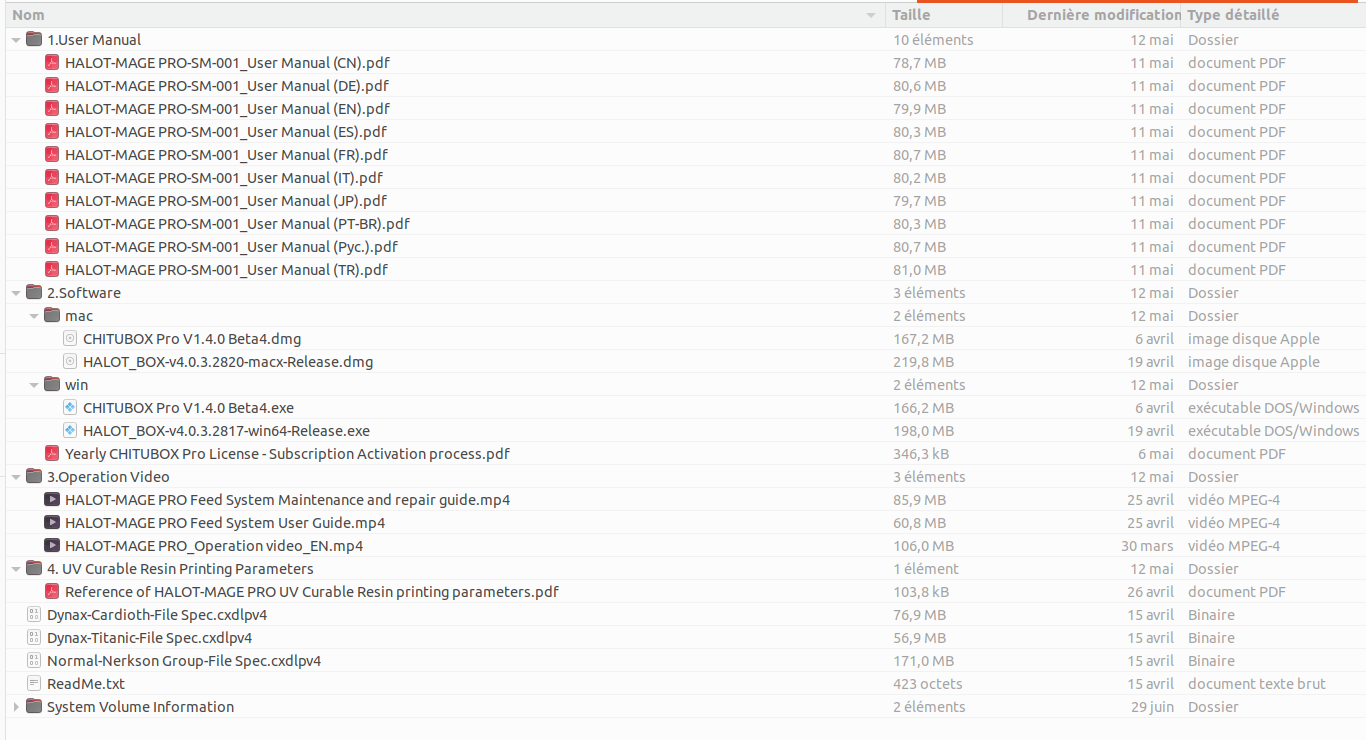
Task: Click the type label document texte brut
Action: click(x=1257, y=684)
